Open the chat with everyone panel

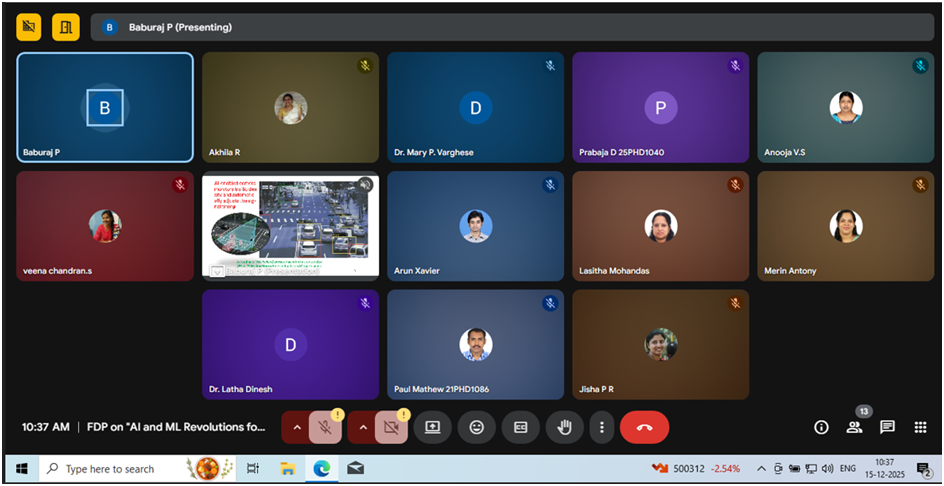tap(887, 427)
